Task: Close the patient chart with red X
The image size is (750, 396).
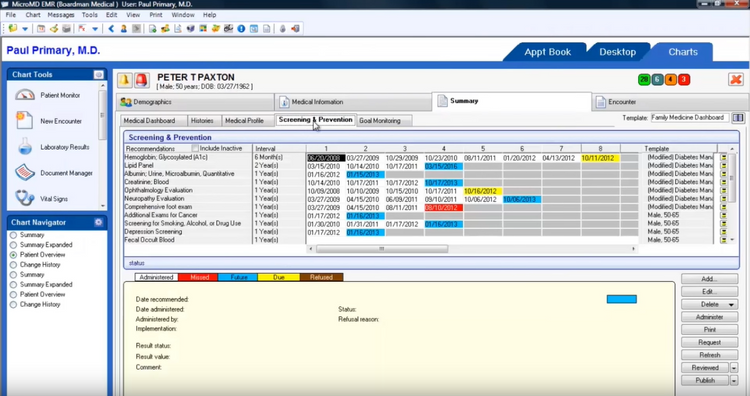Action: (x=736, y=79)
